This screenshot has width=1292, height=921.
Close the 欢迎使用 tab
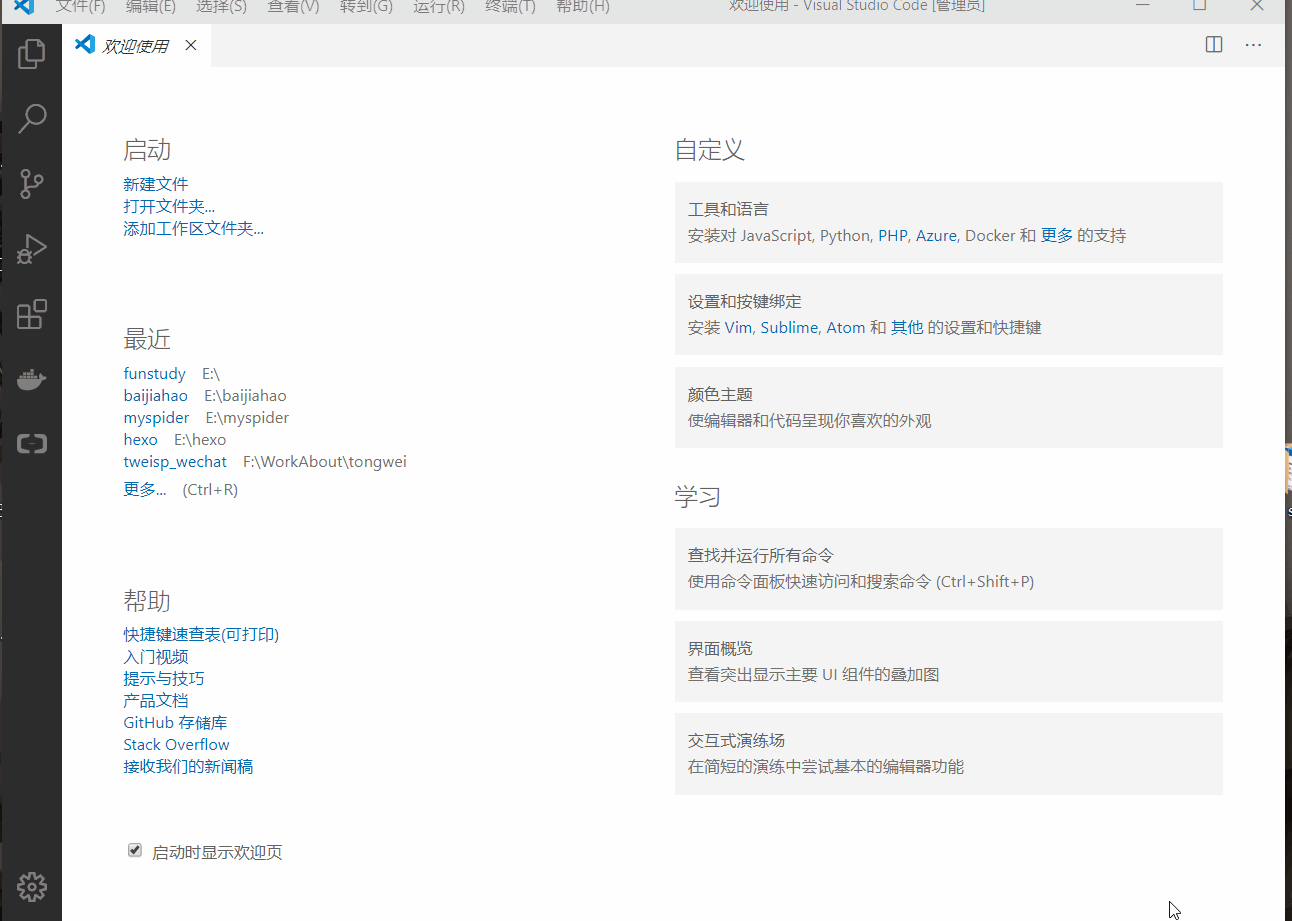pyautogui.click(x=191, y=45)
